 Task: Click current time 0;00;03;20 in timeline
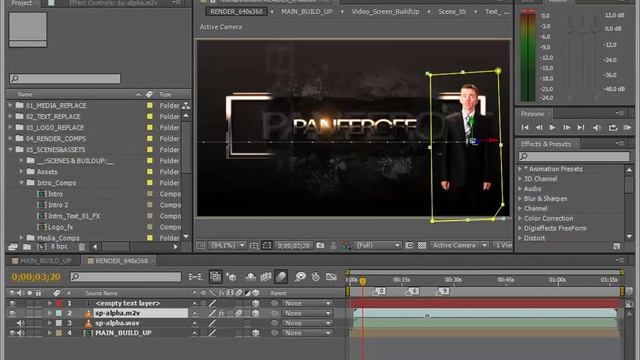36,277
